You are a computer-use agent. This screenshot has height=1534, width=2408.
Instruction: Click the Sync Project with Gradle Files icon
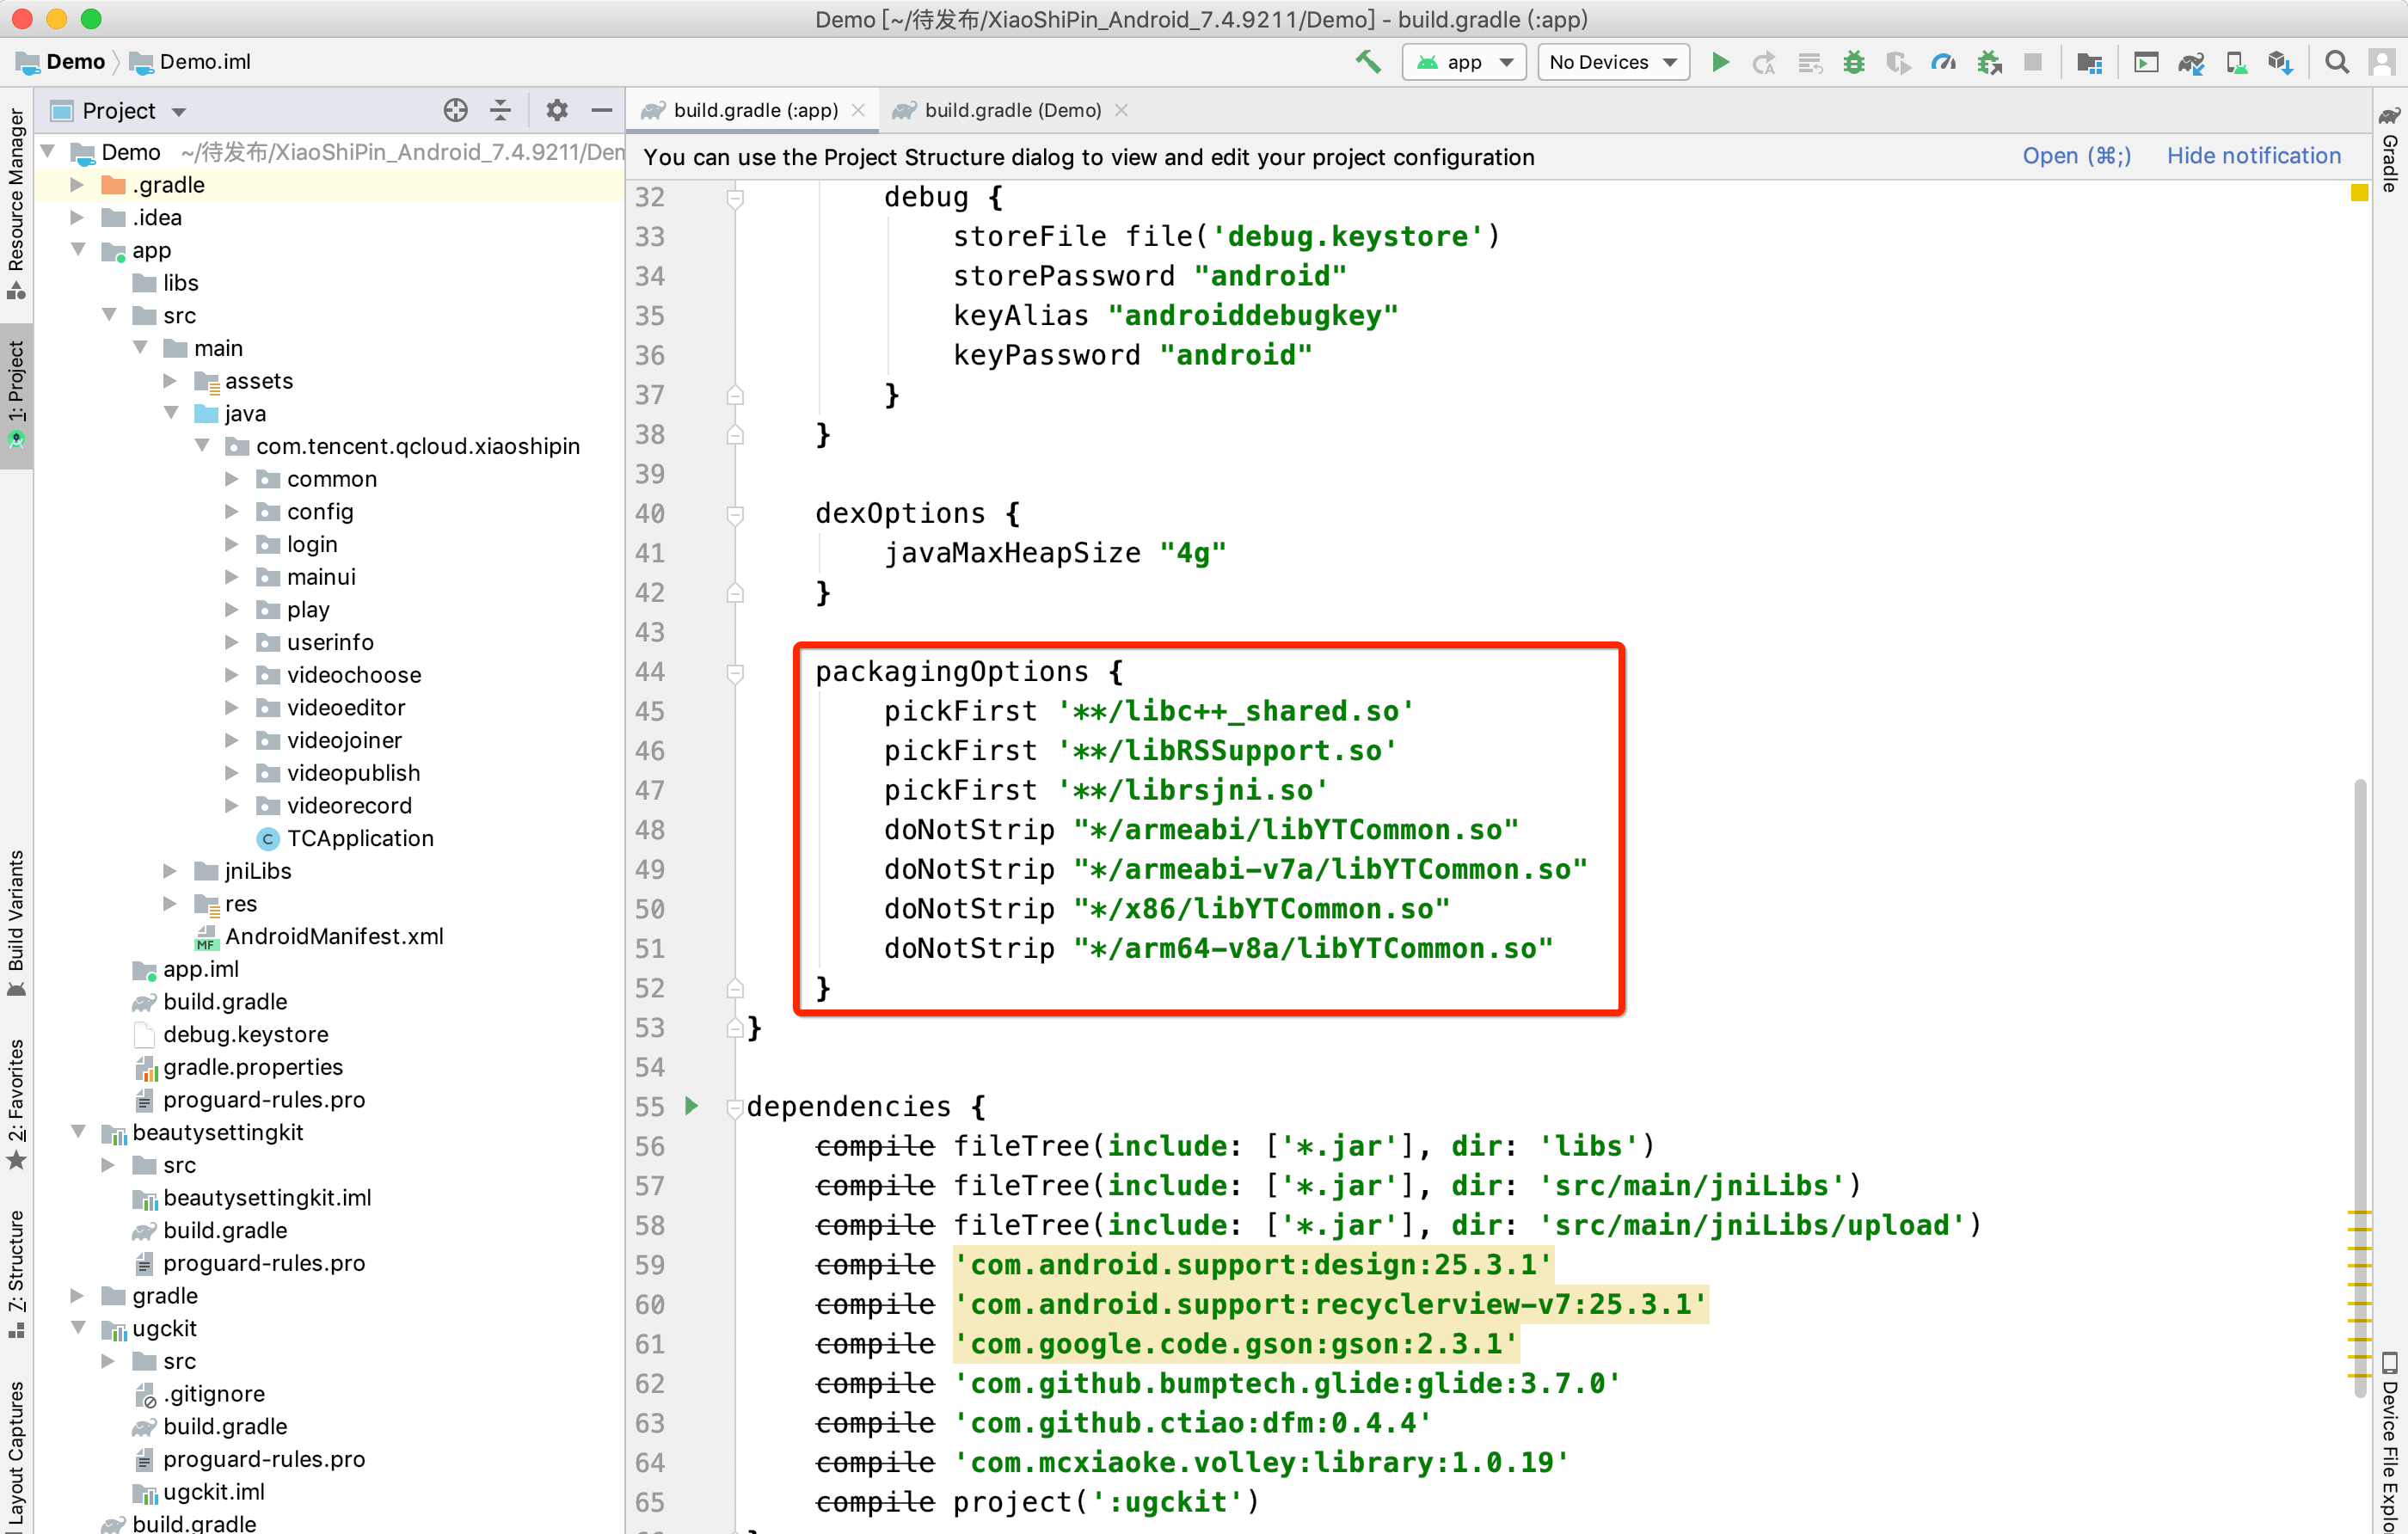2190,62
